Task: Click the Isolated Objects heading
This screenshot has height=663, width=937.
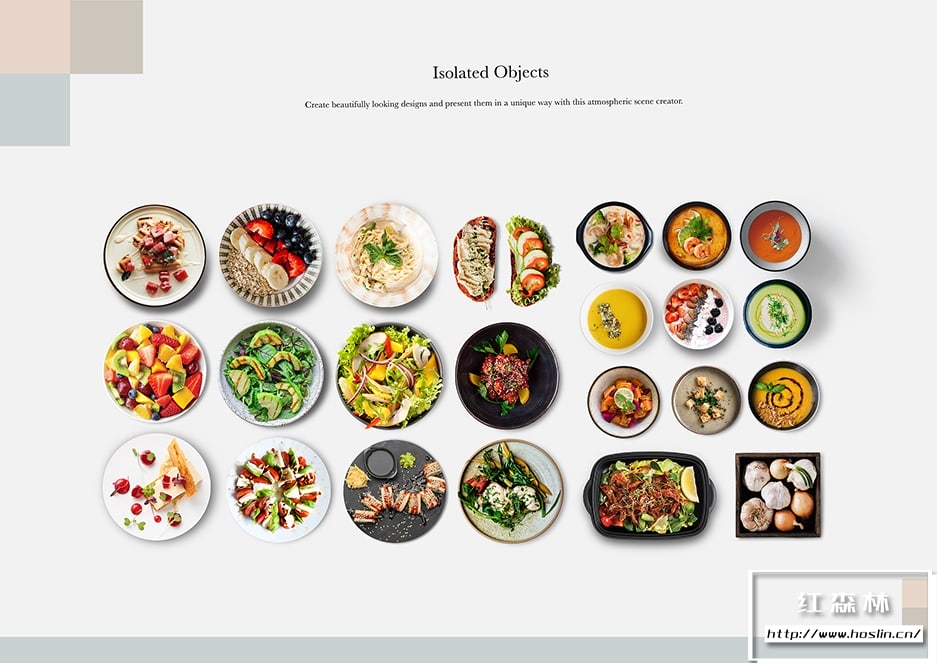Action: tap(491, 72)
